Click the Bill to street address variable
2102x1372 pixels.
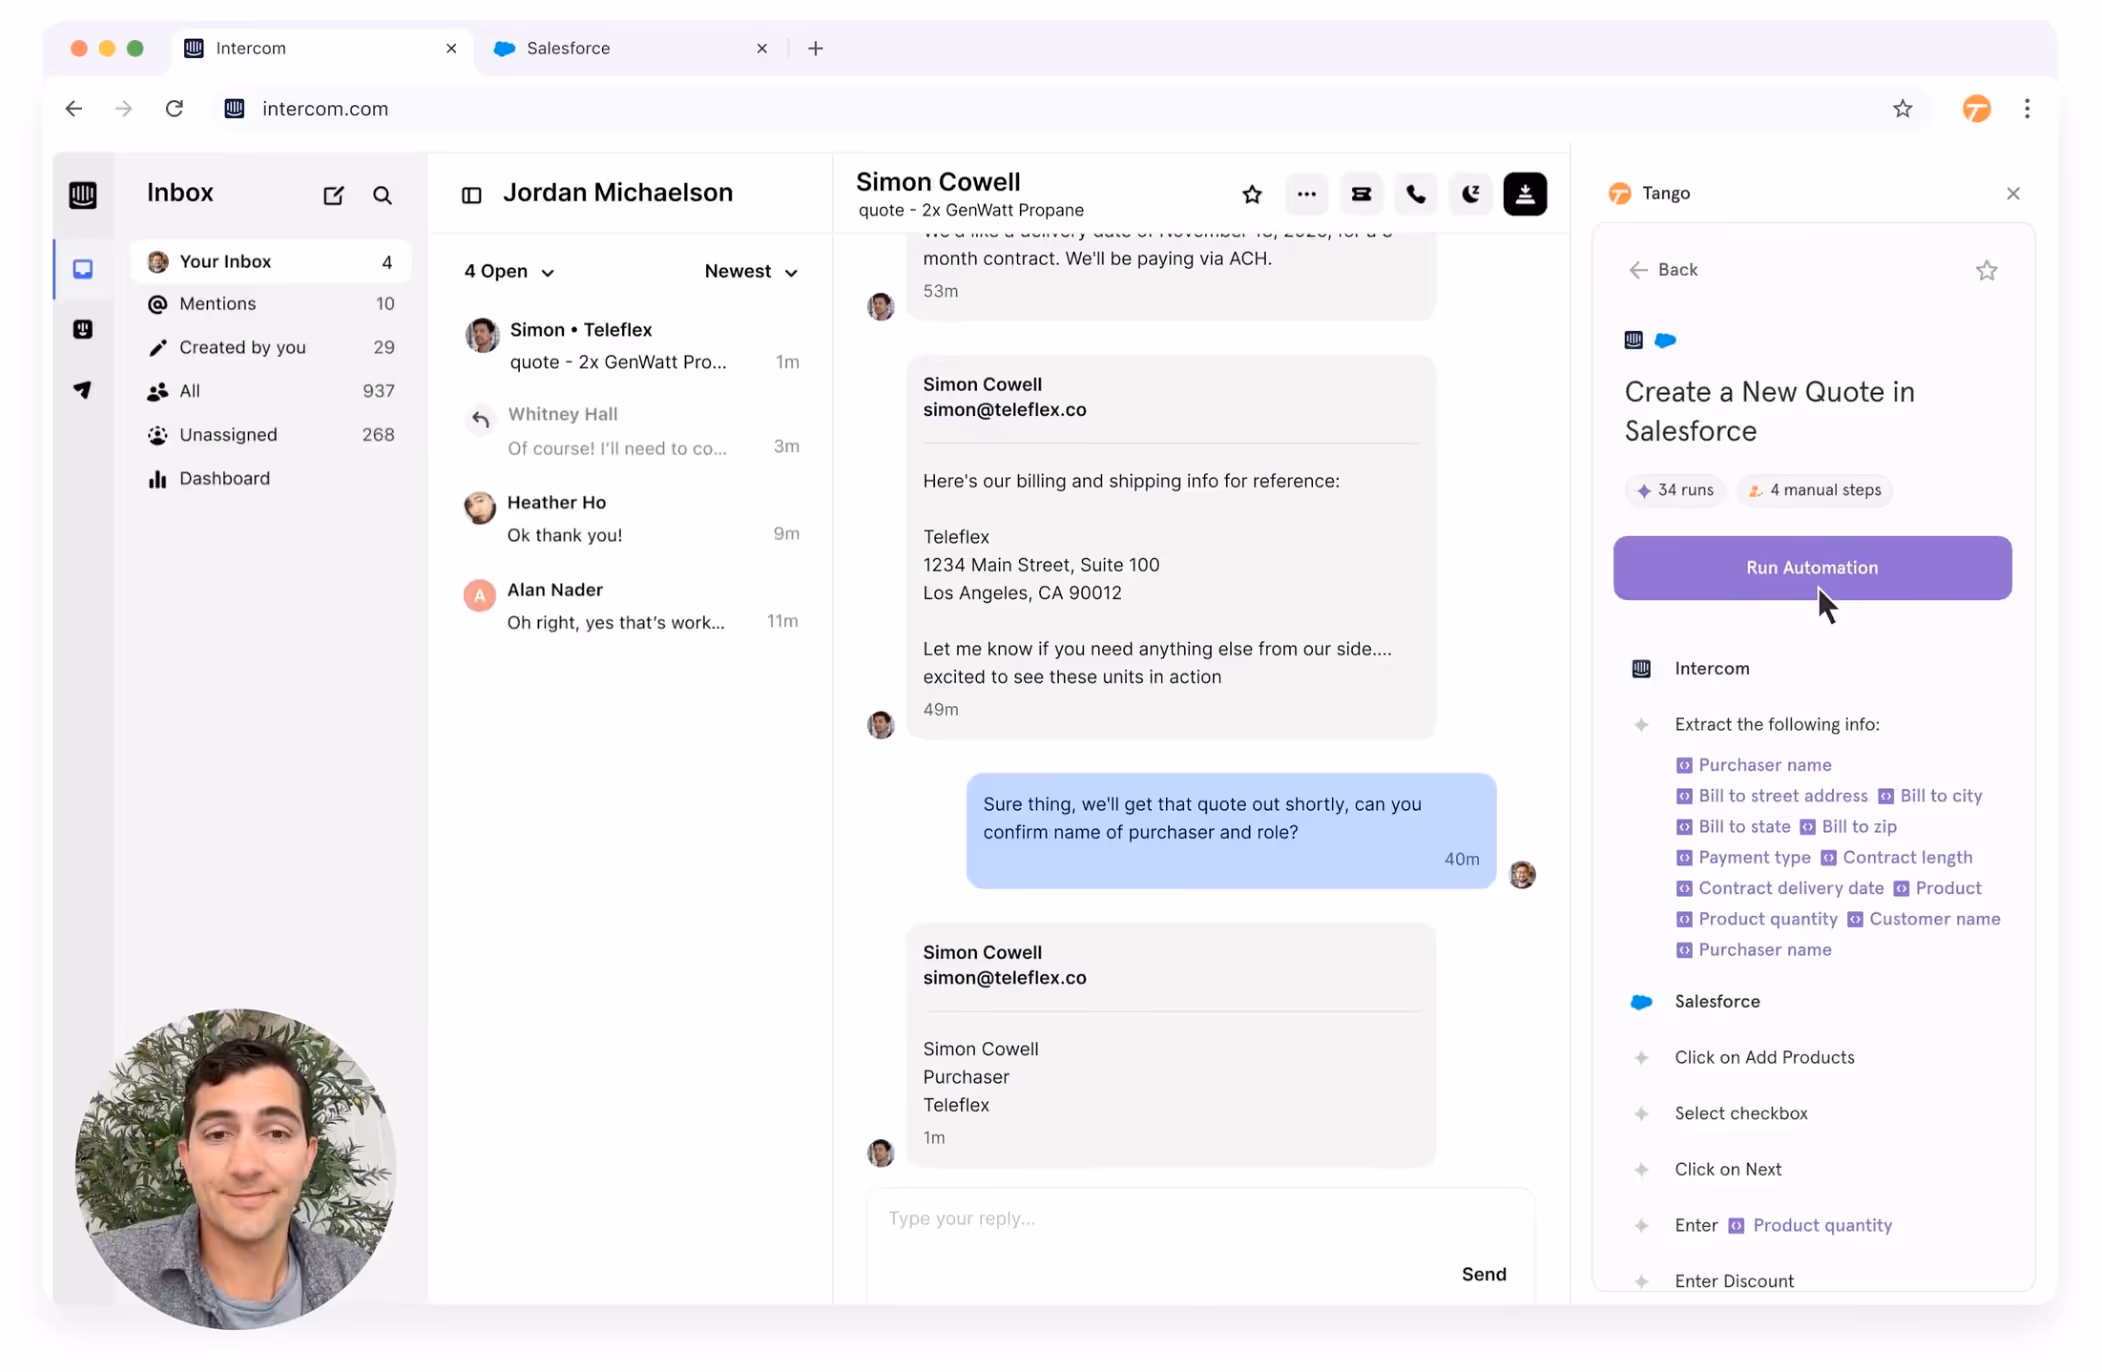coord(1772,796)
